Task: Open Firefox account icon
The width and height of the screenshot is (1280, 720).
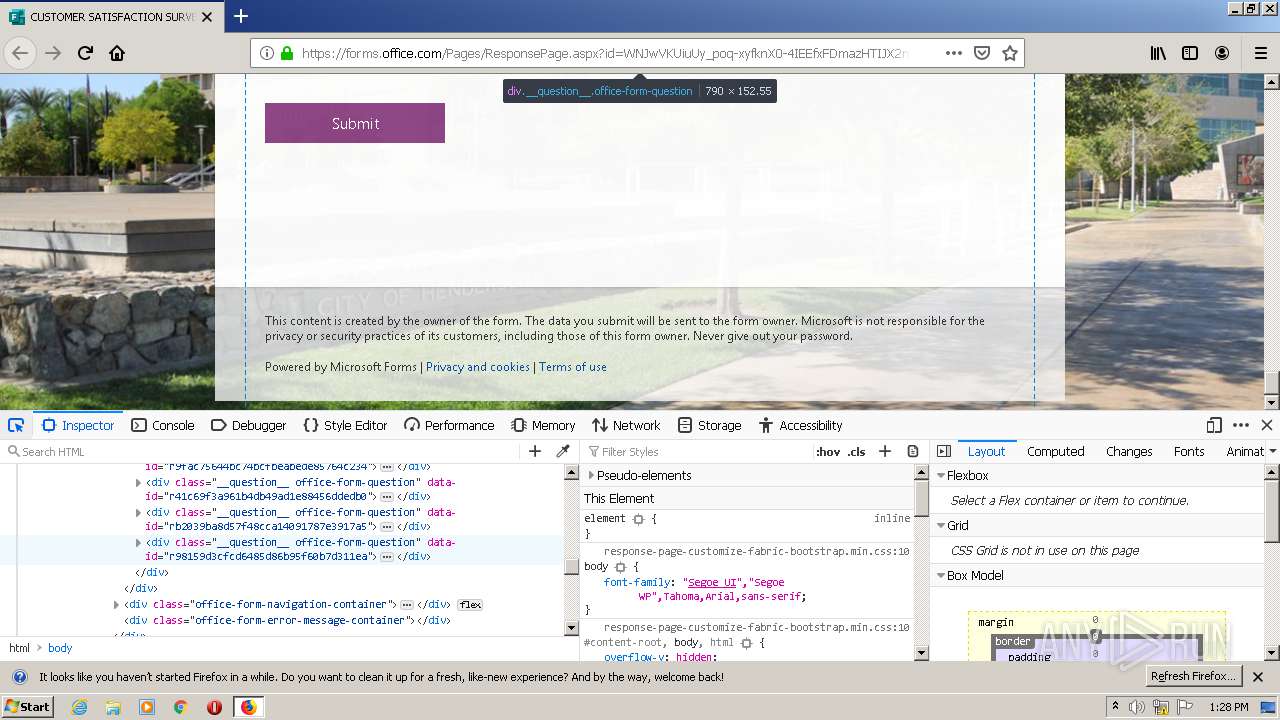Action: tap(1222, 53)
